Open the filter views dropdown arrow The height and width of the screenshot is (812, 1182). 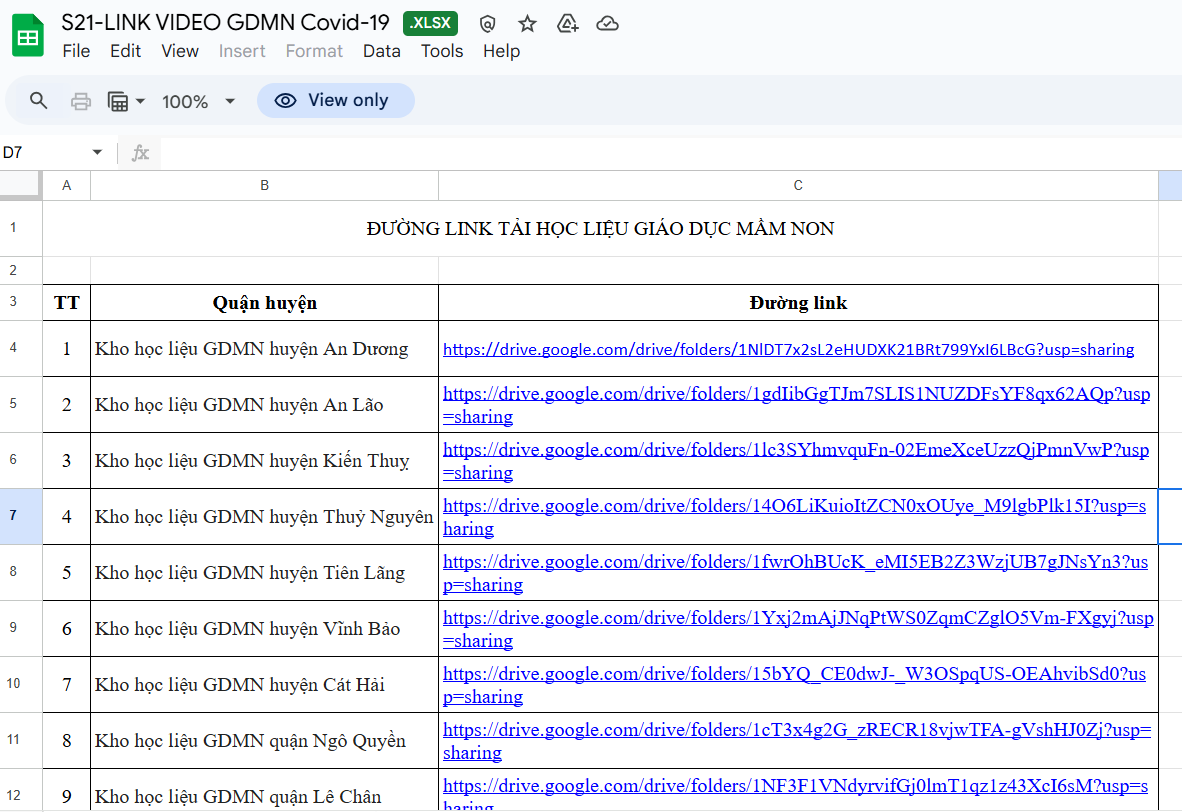140,101
